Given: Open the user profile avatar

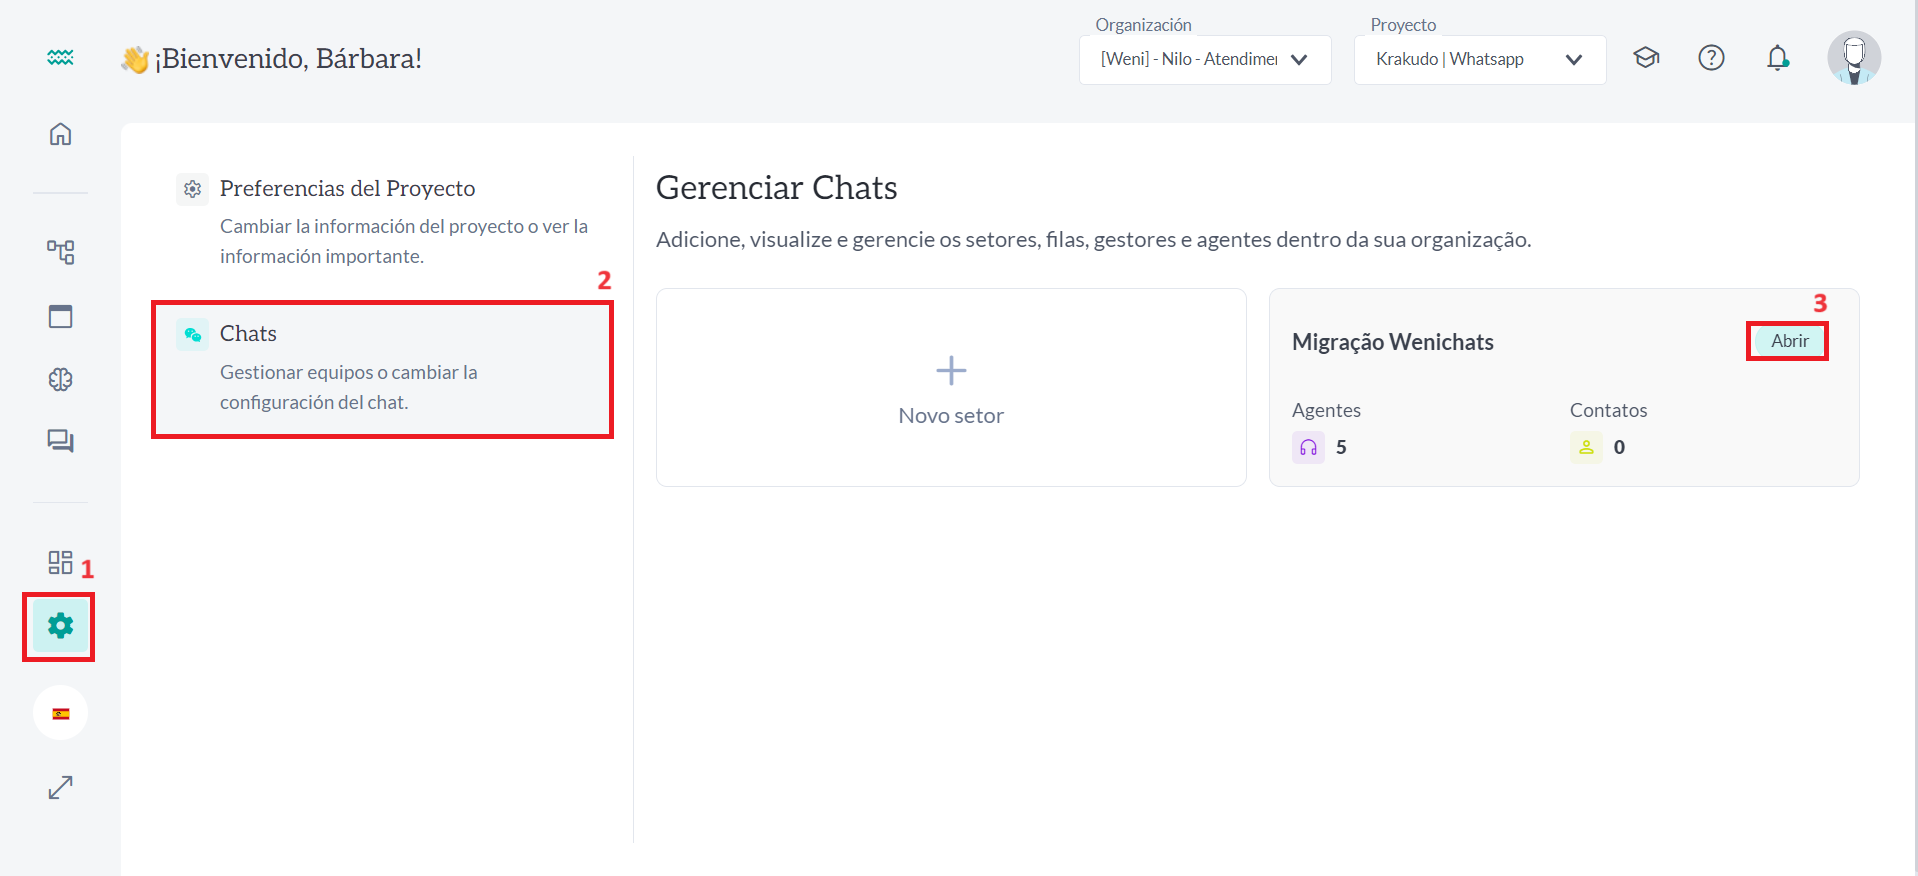Looking at the screenshot, I should click(x=1854, y=58).
